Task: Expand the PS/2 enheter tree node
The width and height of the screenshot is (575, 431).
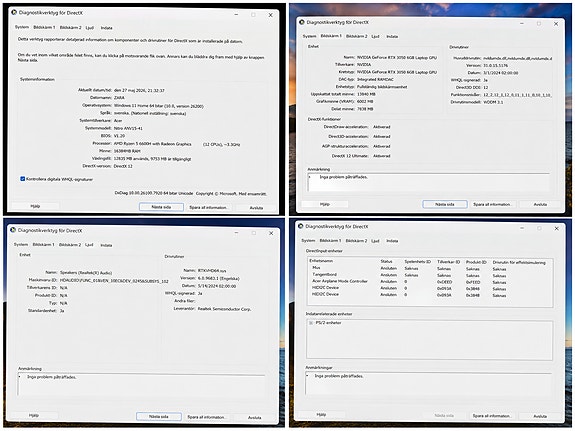Action: click(311, 323)
